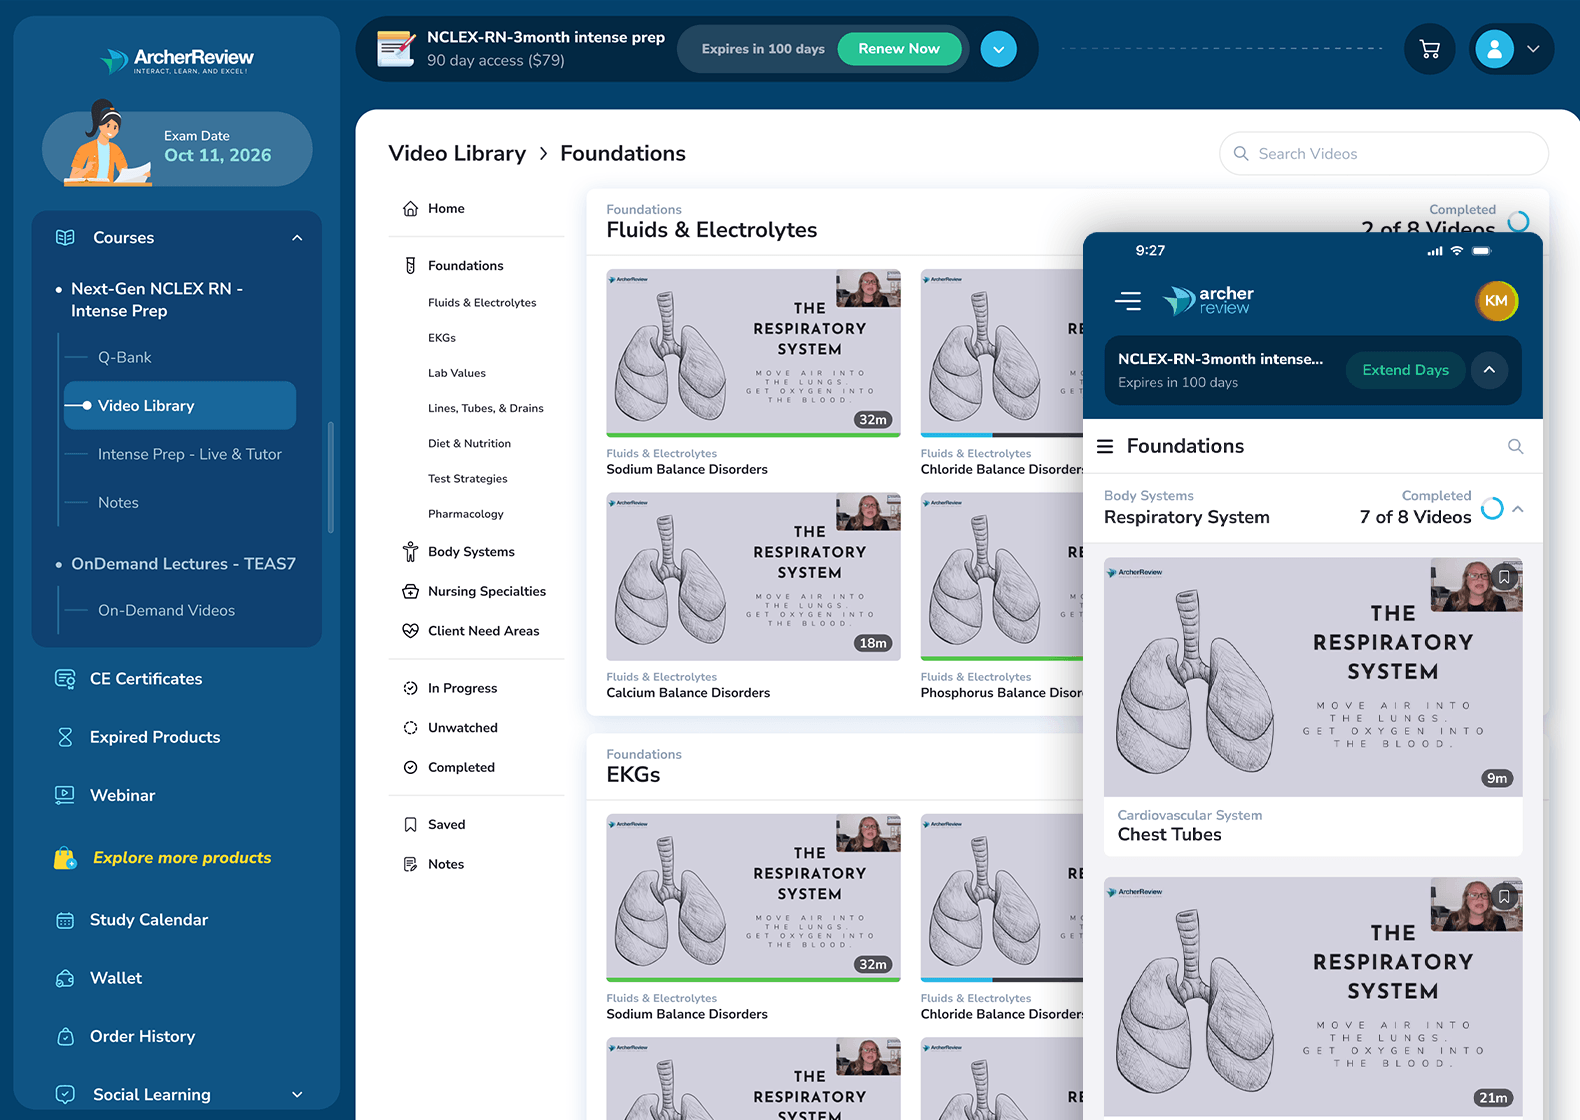Click the mobile search magnifier icon
This screenshot has height=1120, width=1580.
1515,446
